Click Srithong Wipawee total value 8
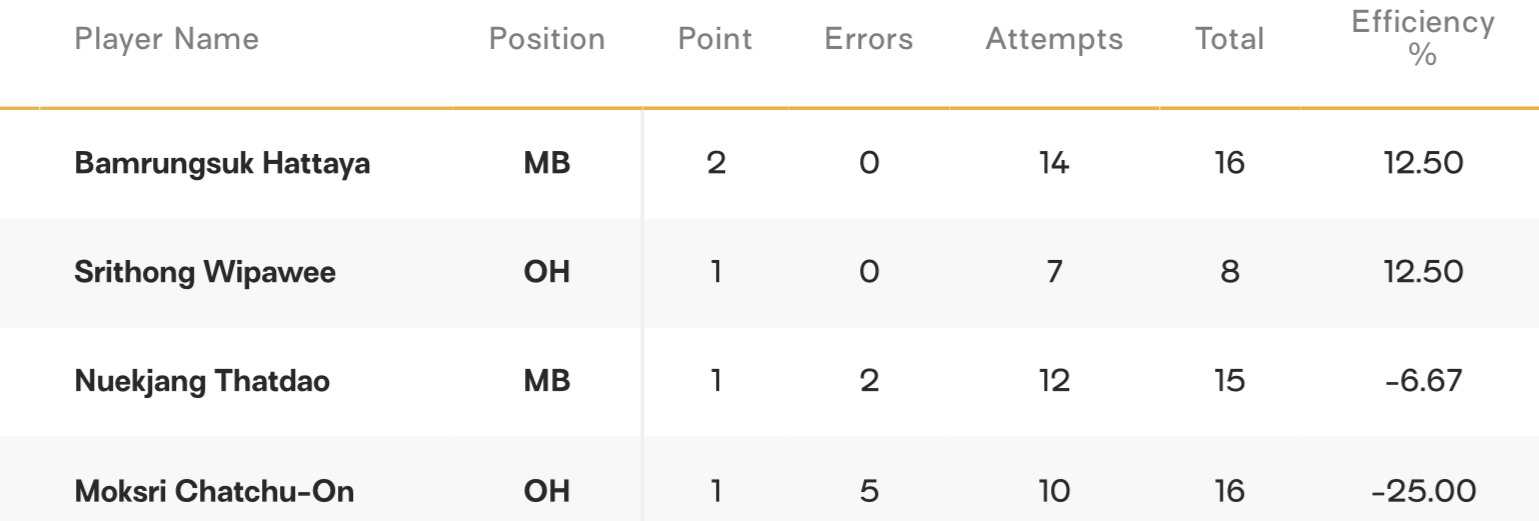Image resolution: width=1539 pixels, height=521 pixels. pyautogui.click(x=1229, y=274)
